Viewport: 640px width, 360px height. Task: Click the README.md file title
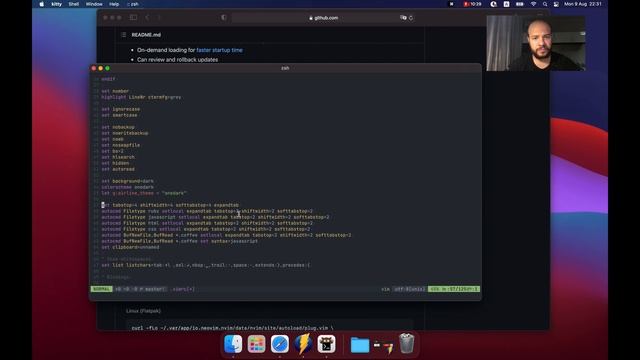point(146,35)
